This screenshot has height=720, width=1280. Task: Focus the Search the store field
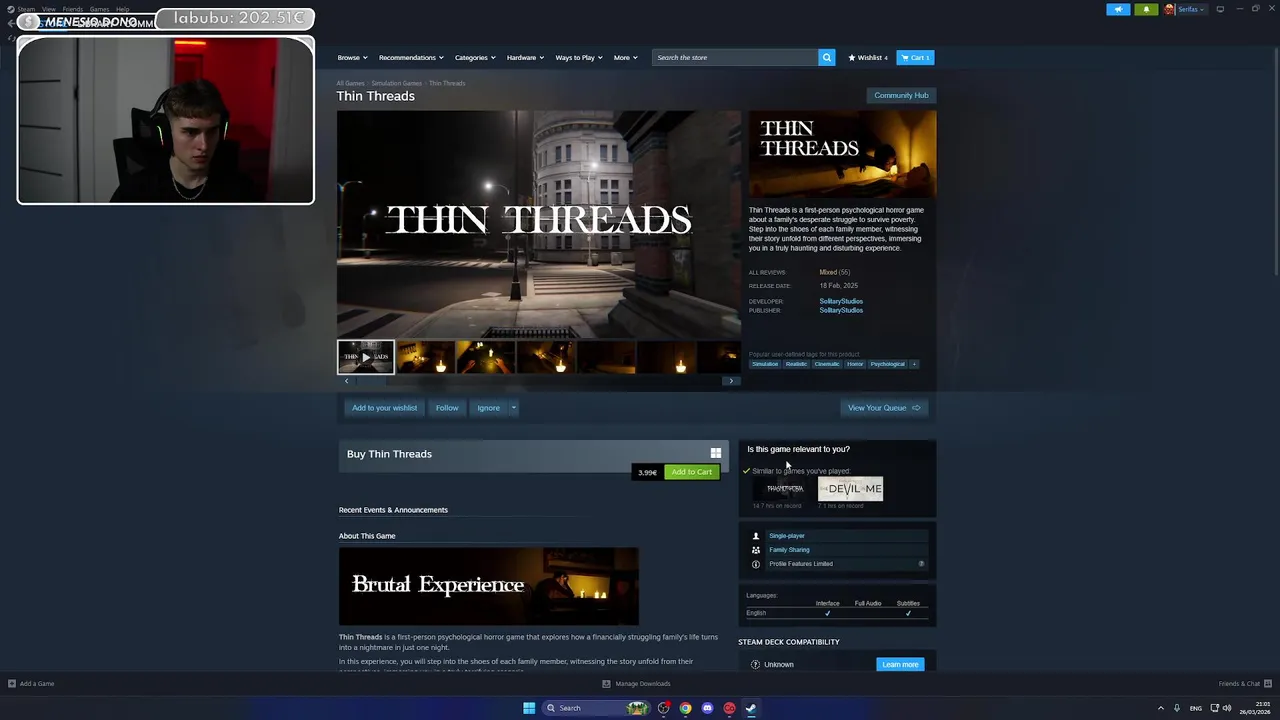tap(735, 57)
